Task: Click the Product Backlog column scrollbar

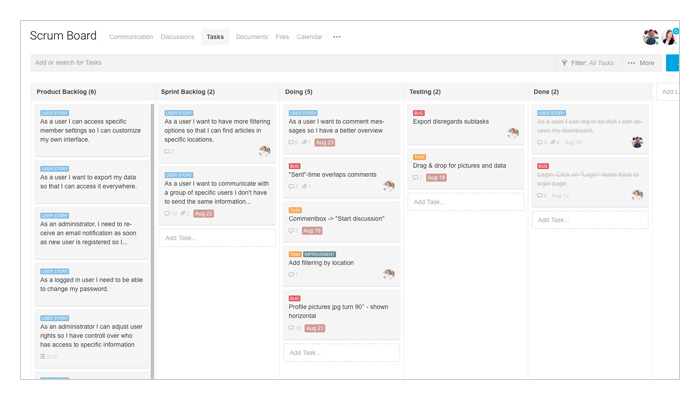Action: tap(152, 241)
